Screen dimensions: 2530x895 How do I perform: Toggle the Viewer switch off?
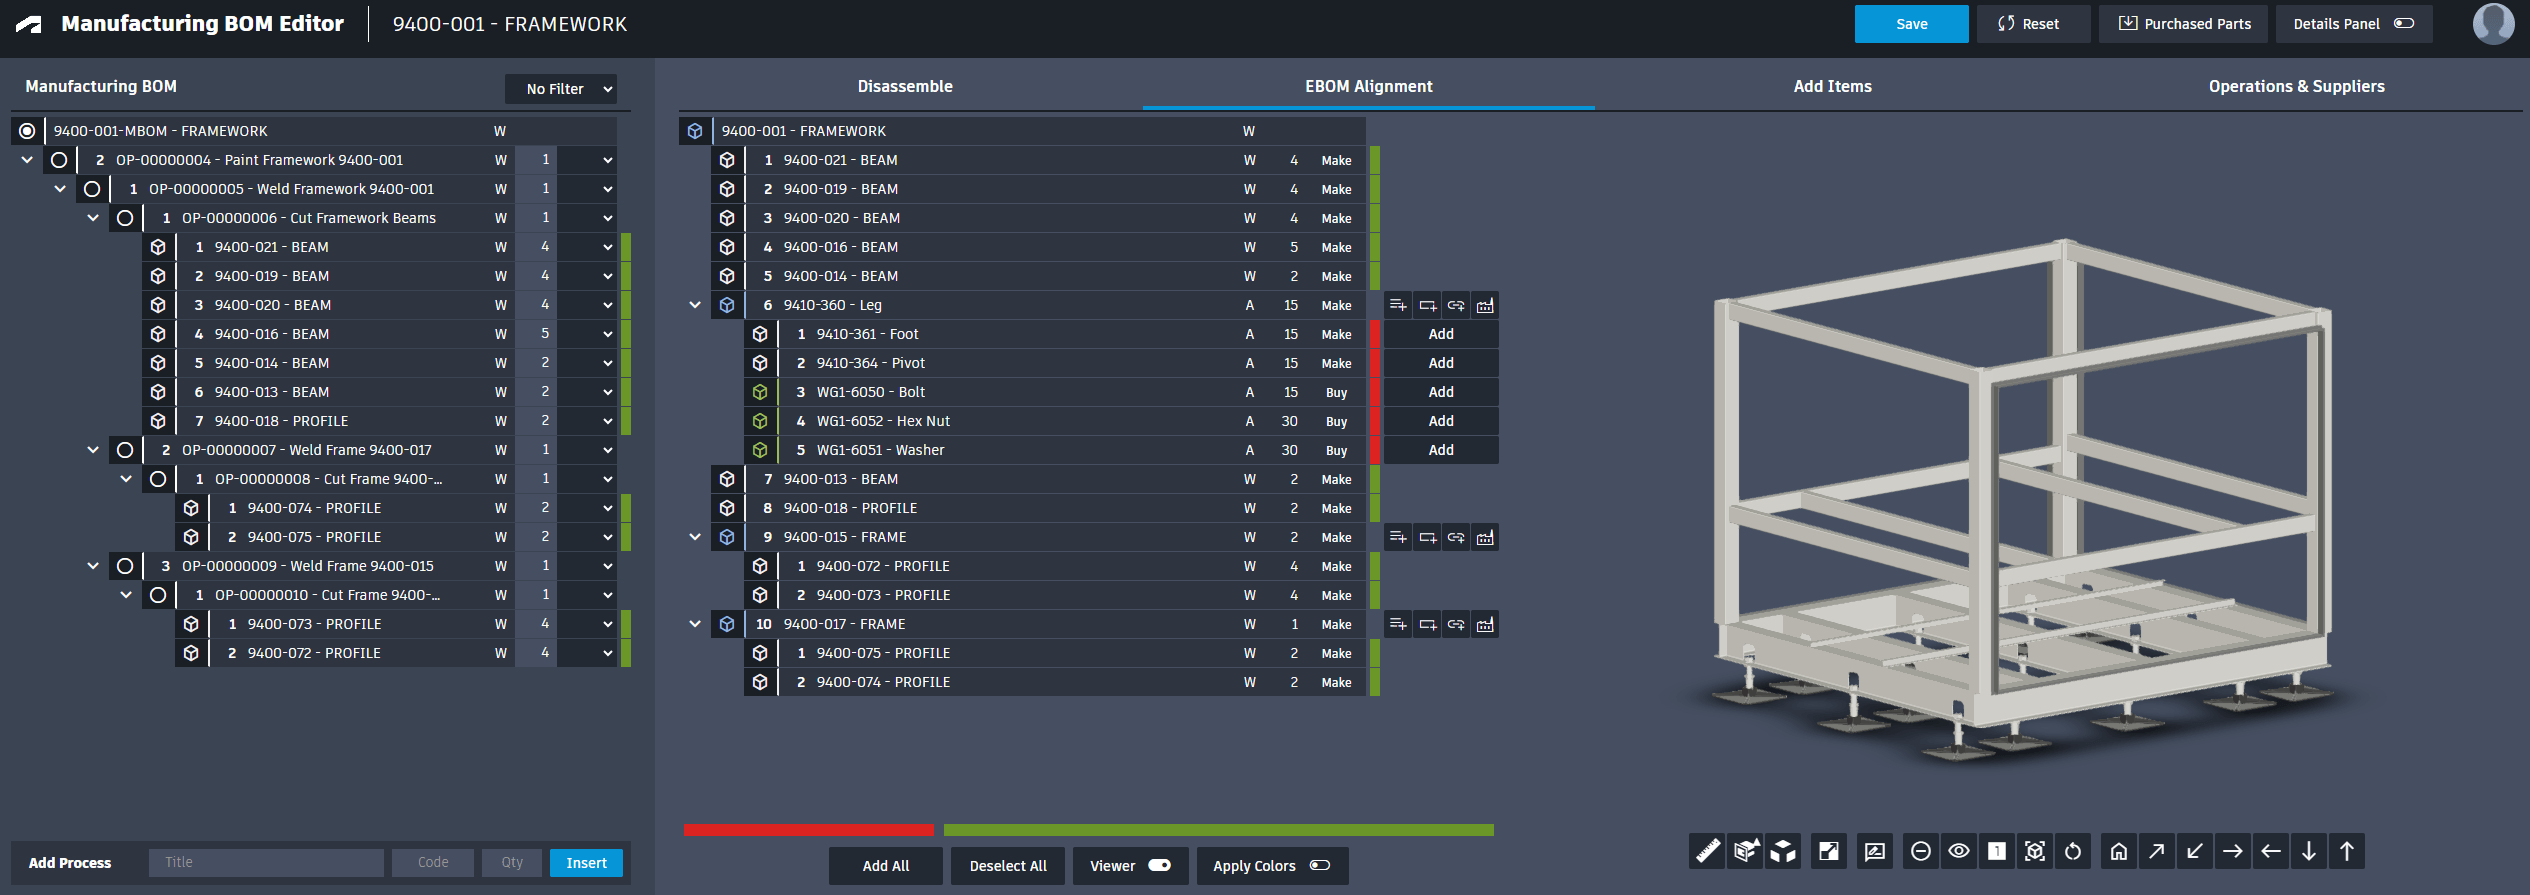coord(1159,865)
